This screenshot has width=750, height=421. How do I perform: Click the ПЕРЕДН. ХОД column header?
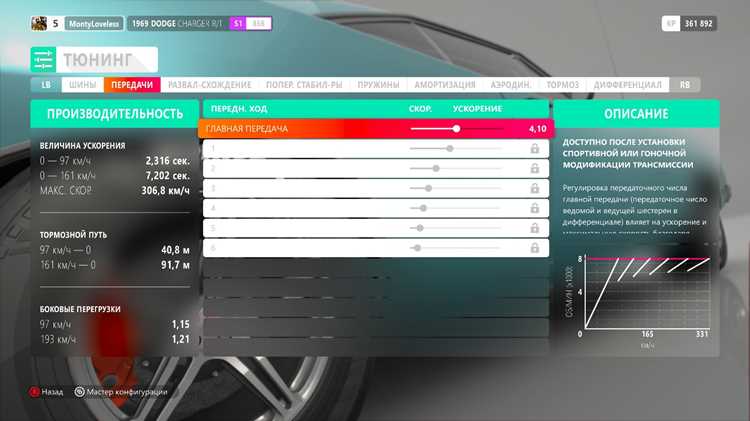[x=239, y=109]
